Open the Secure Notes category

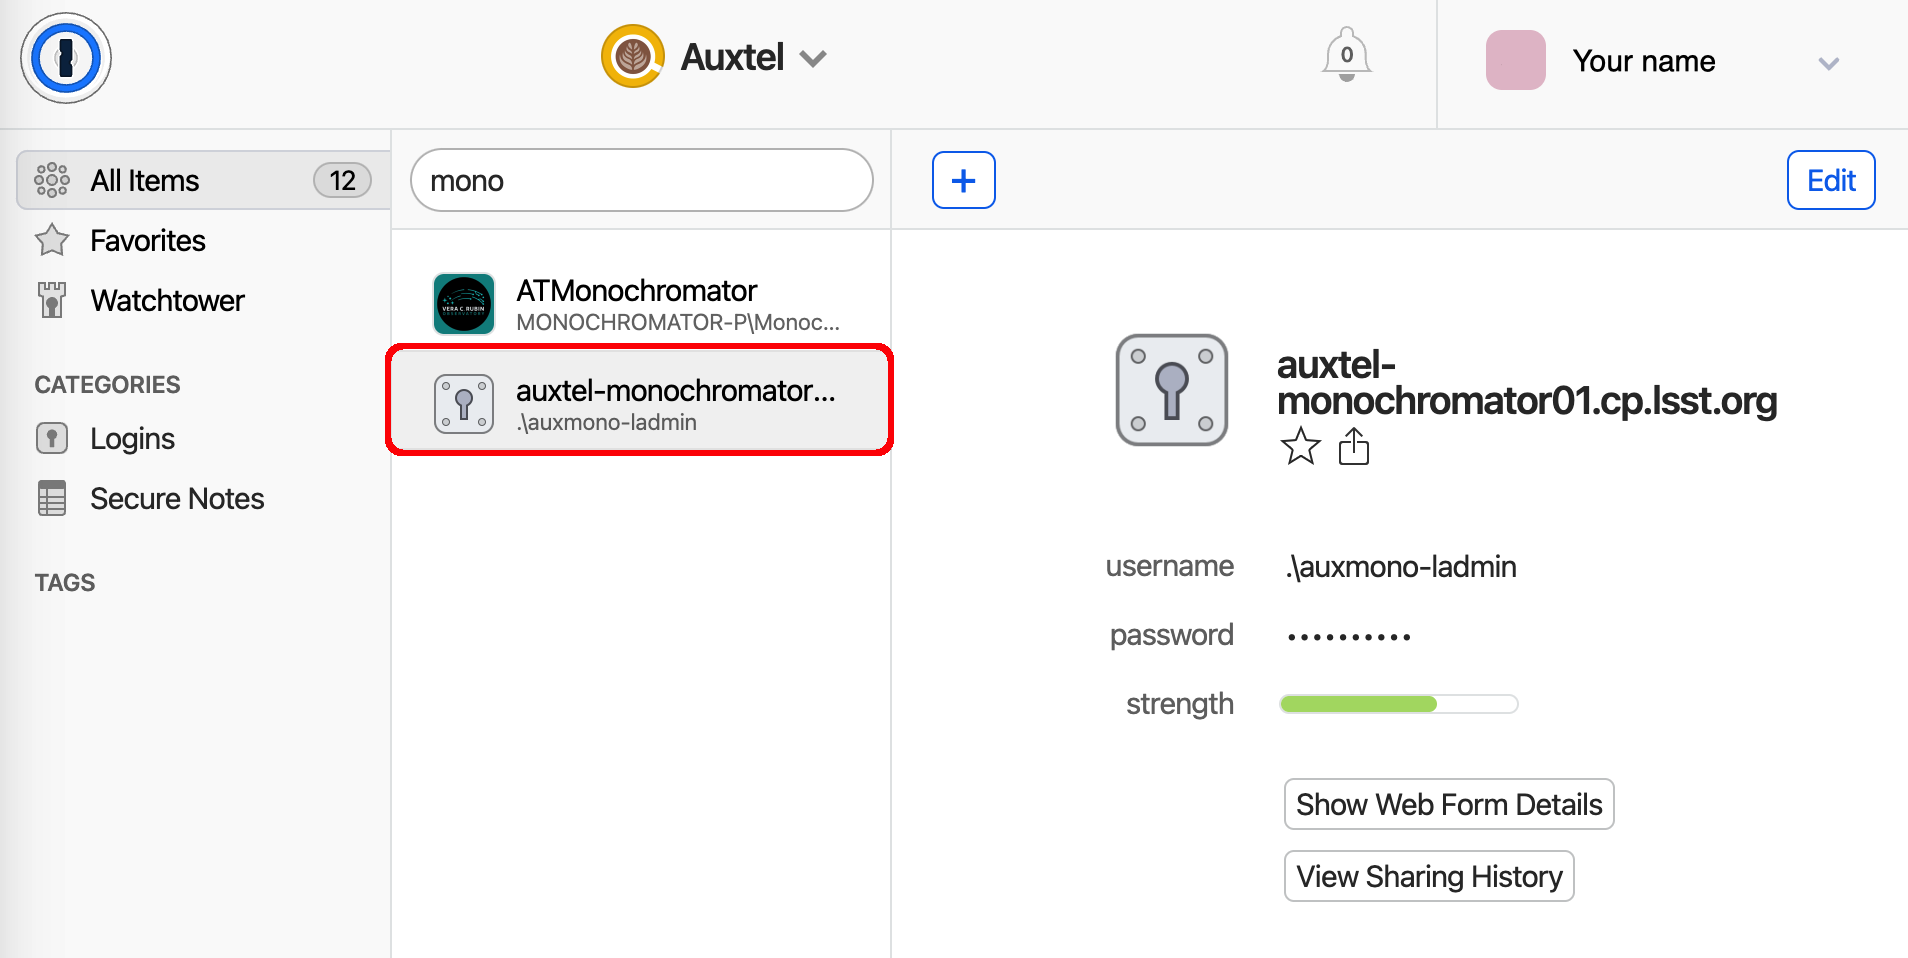point(177,498)
